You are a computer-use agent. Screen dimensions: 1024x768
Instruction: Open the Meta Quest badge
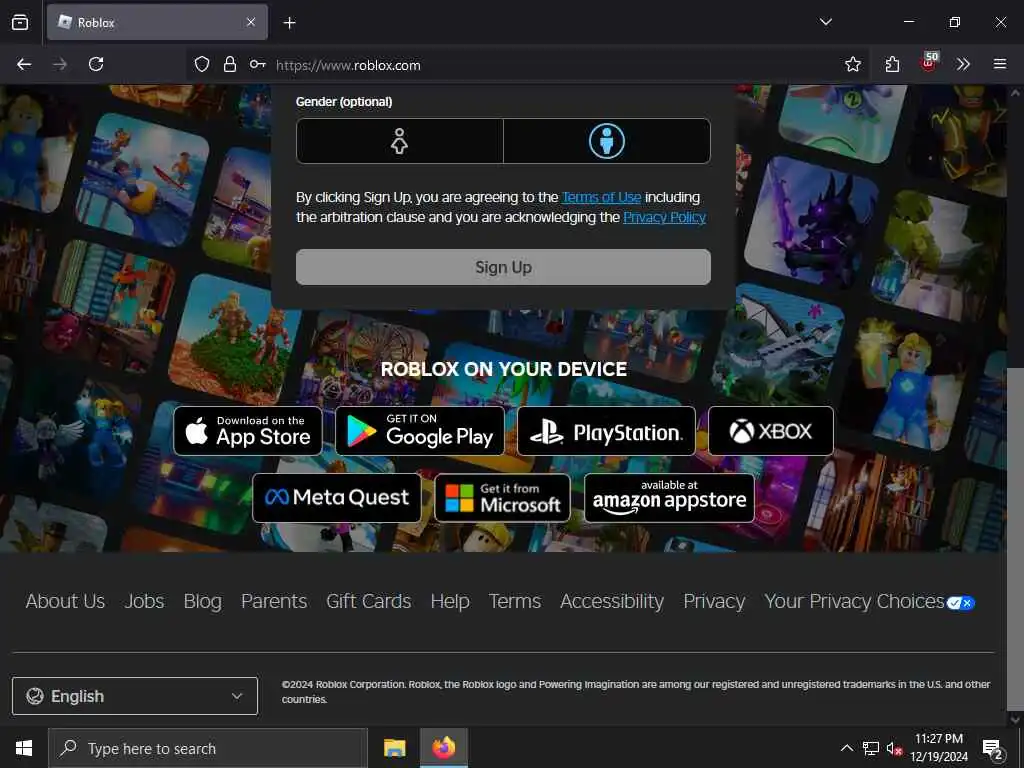[337, 498]
